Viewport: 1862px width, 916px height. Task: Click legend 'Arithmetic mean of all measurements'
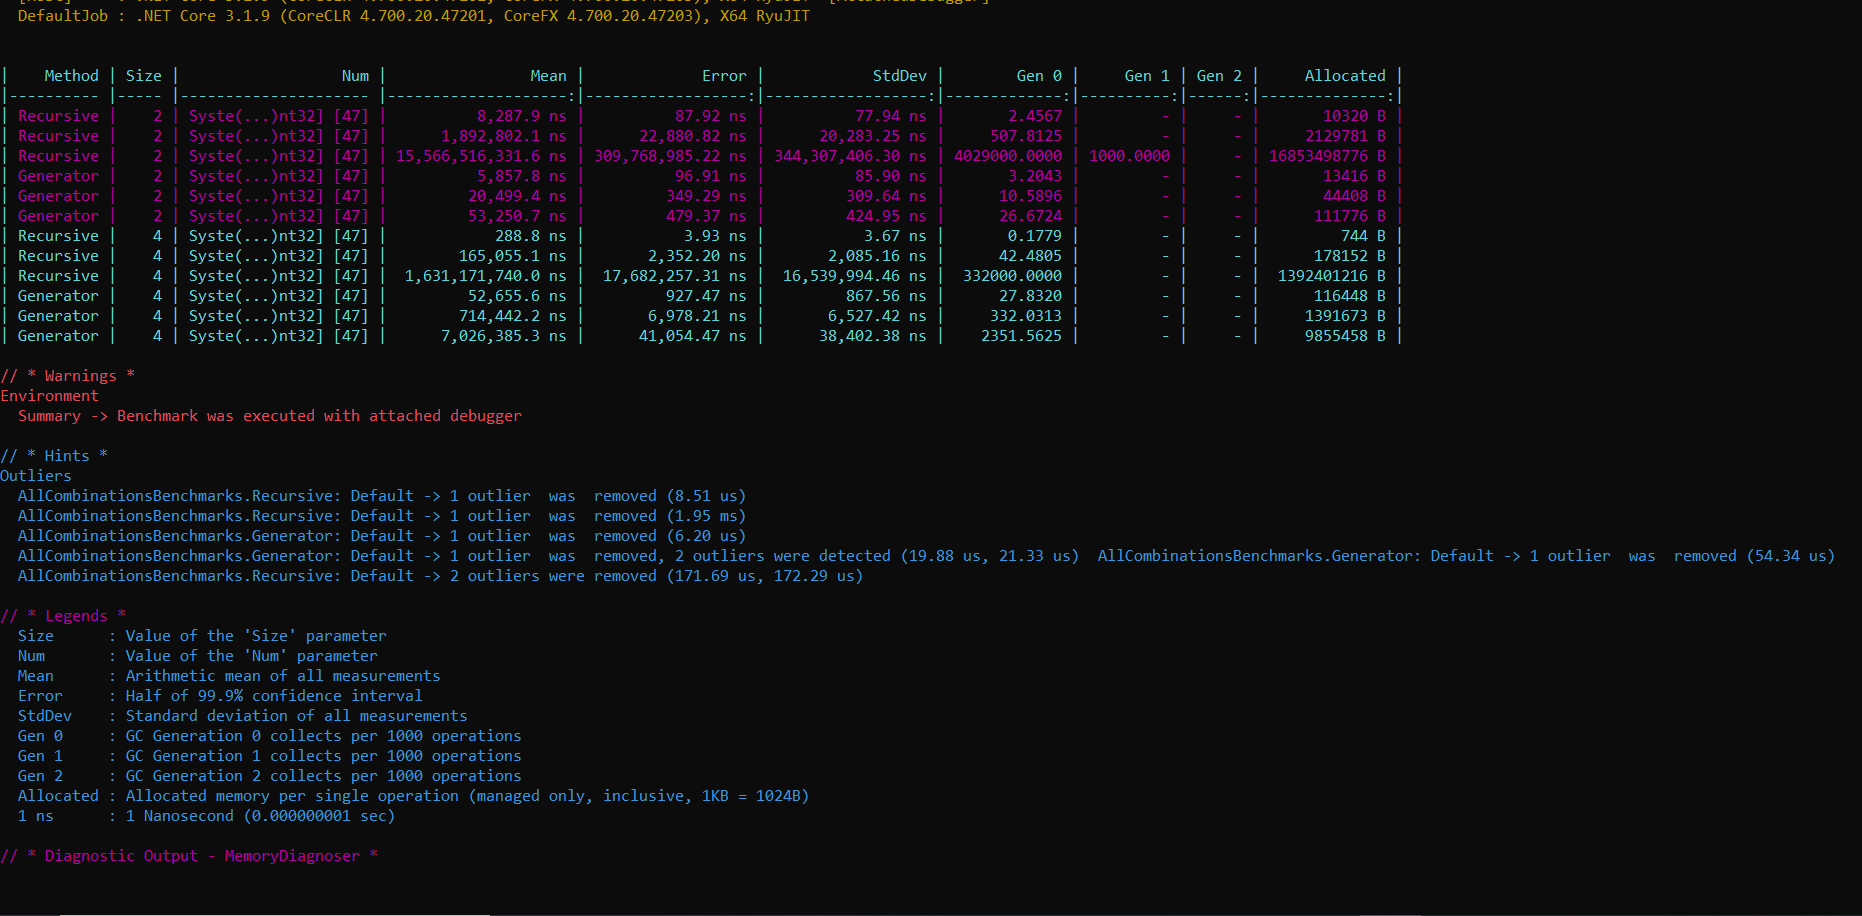click(x=283, y=676)
